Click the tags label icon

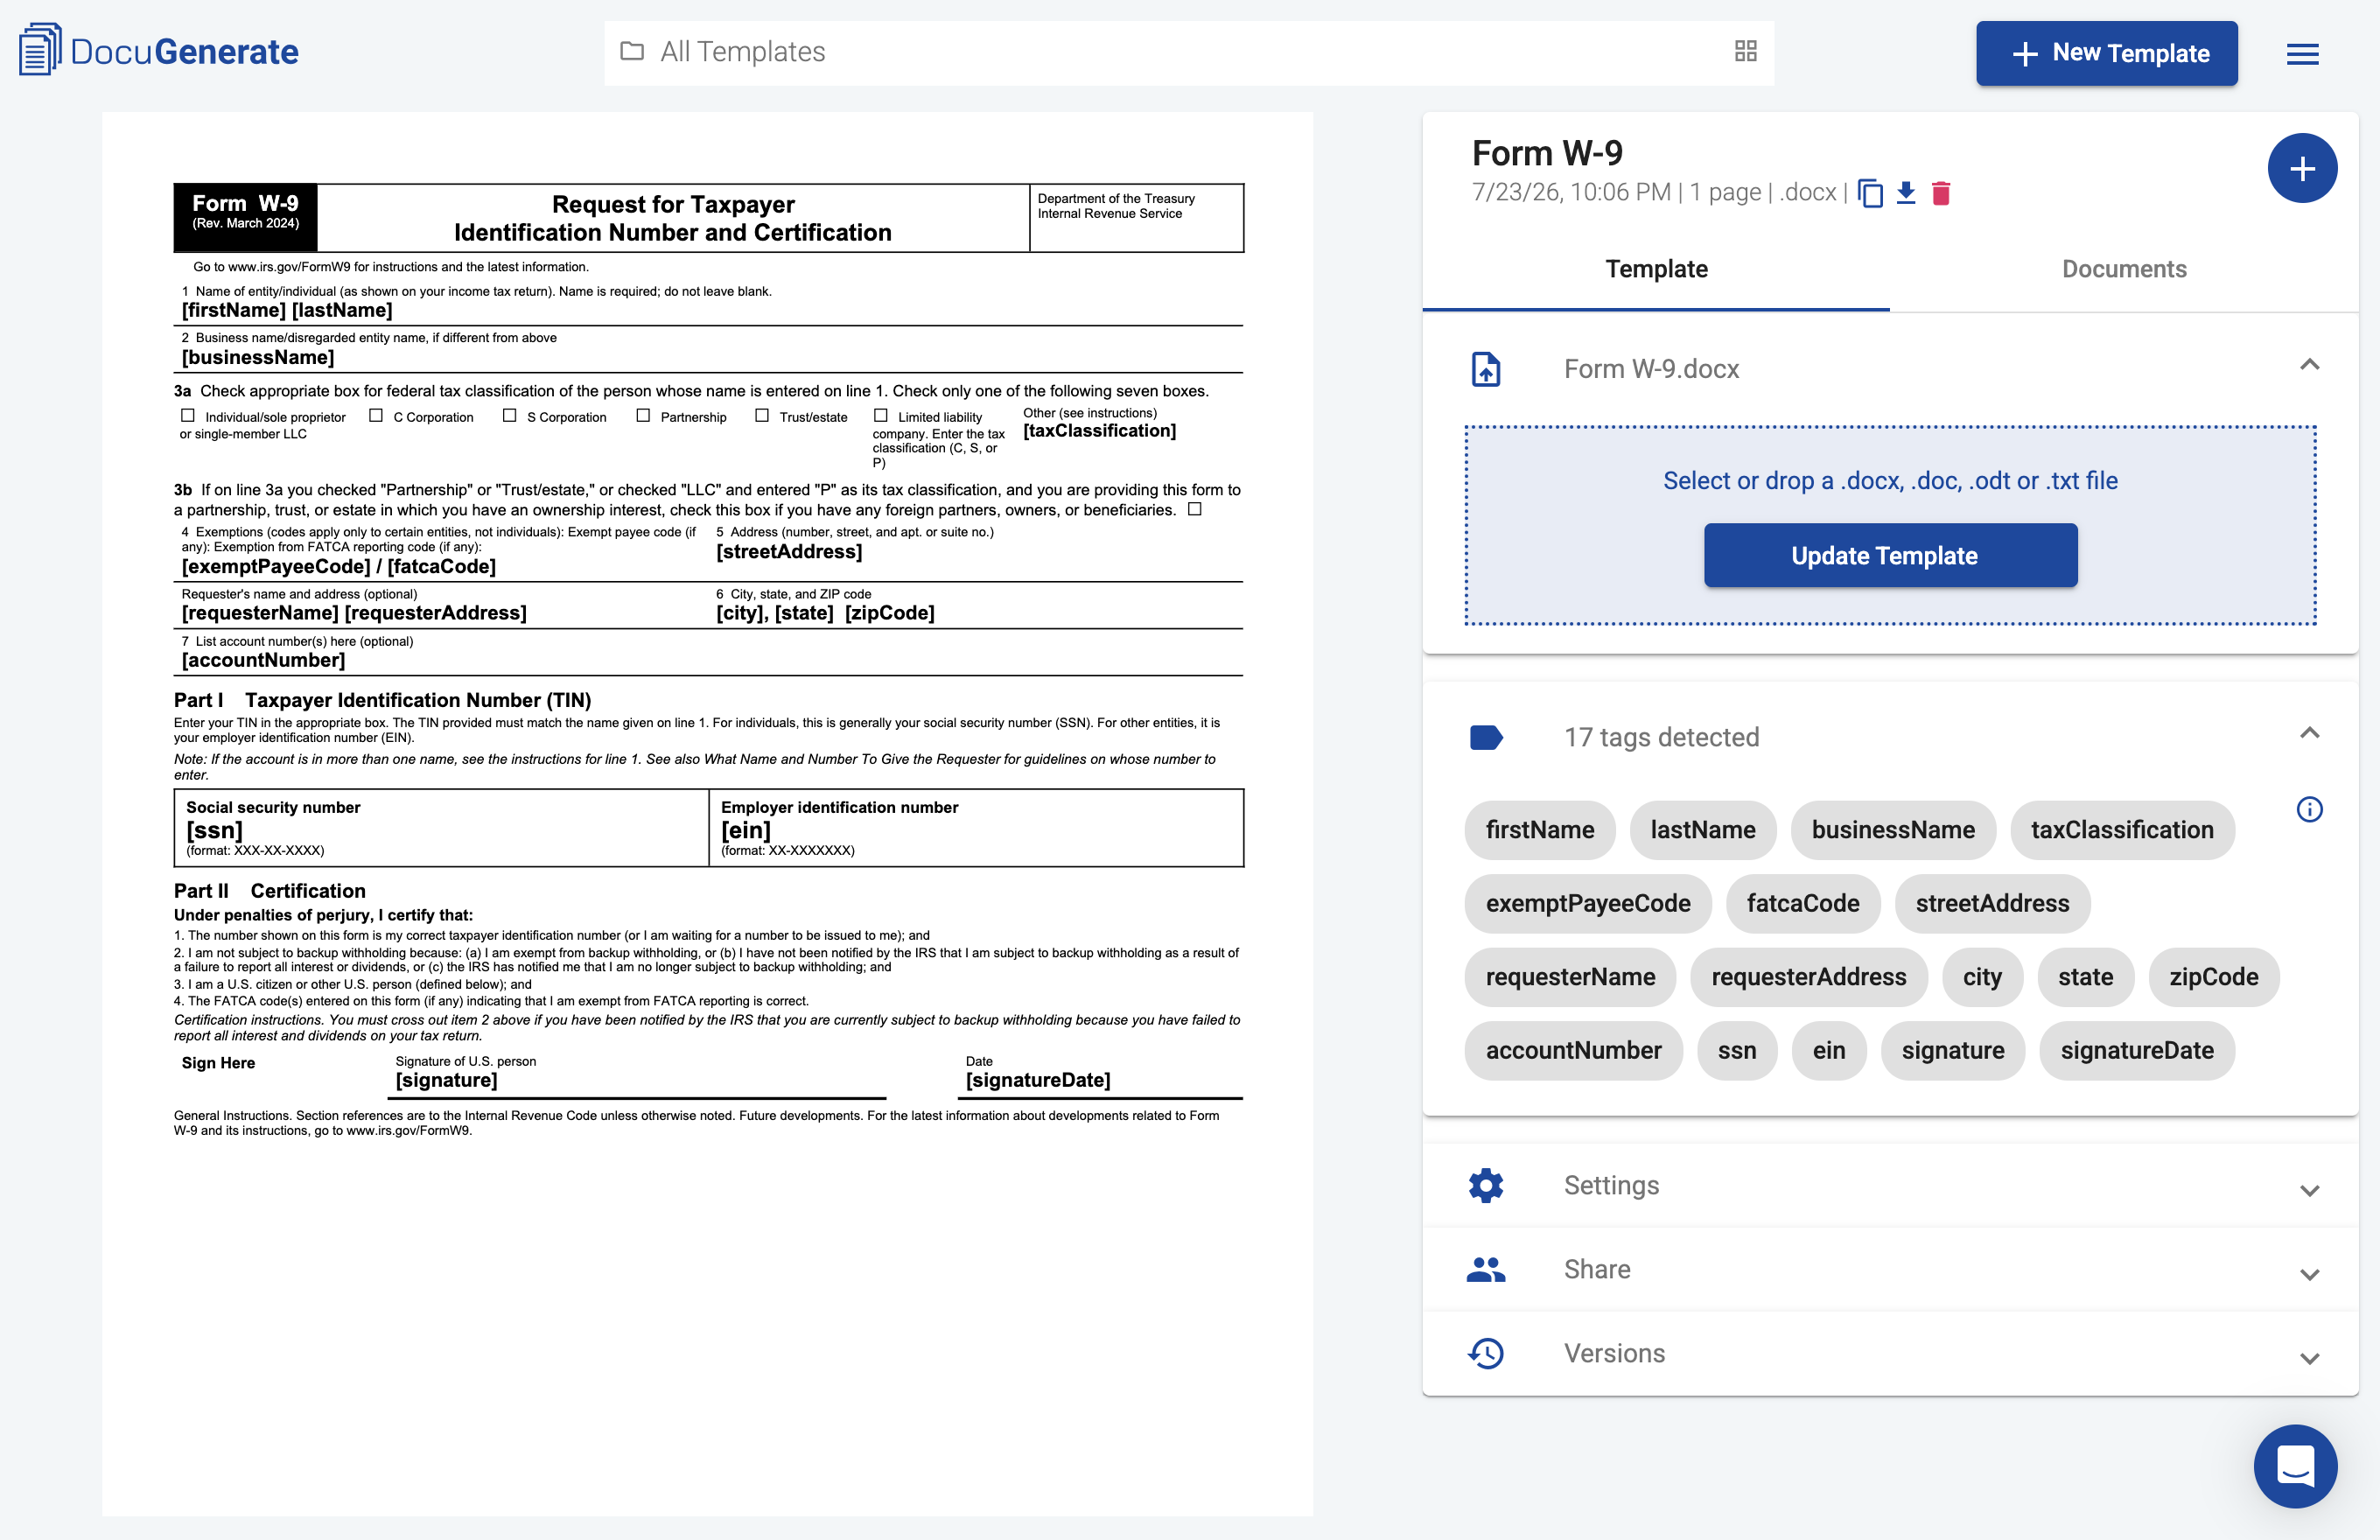[x=1486, y=738]
